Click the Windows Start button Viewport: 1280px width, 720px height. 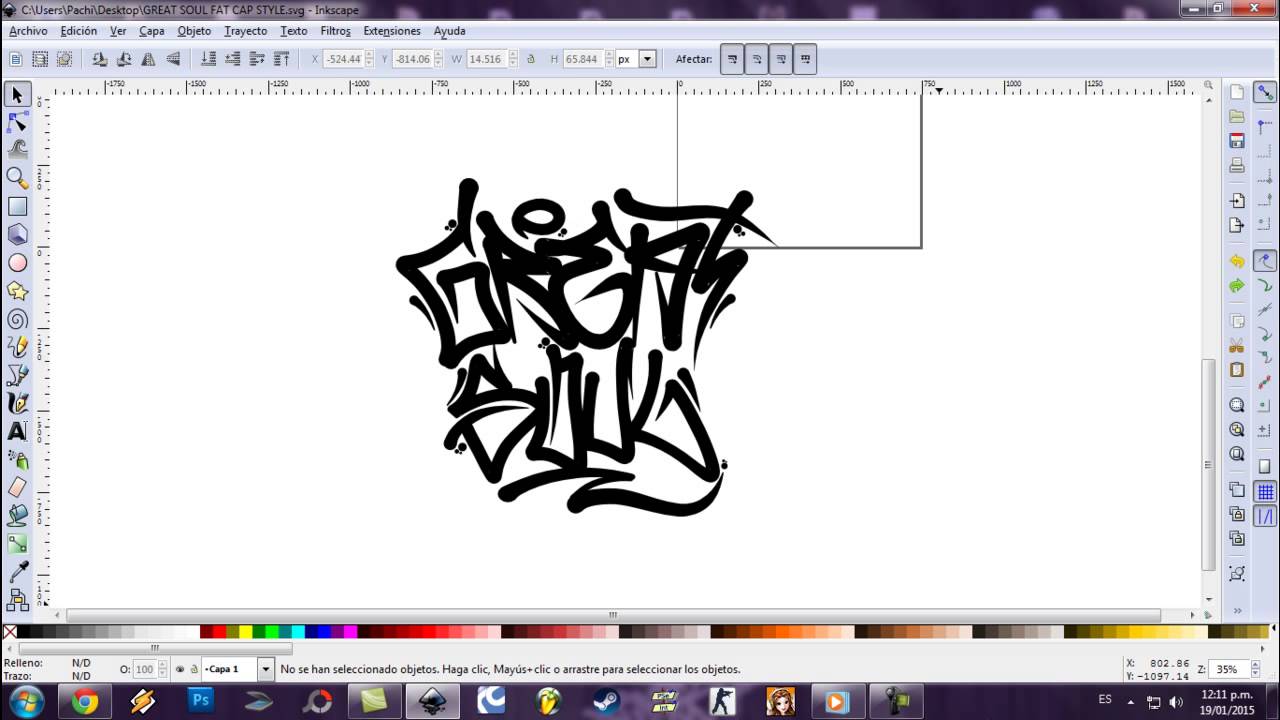27,702
